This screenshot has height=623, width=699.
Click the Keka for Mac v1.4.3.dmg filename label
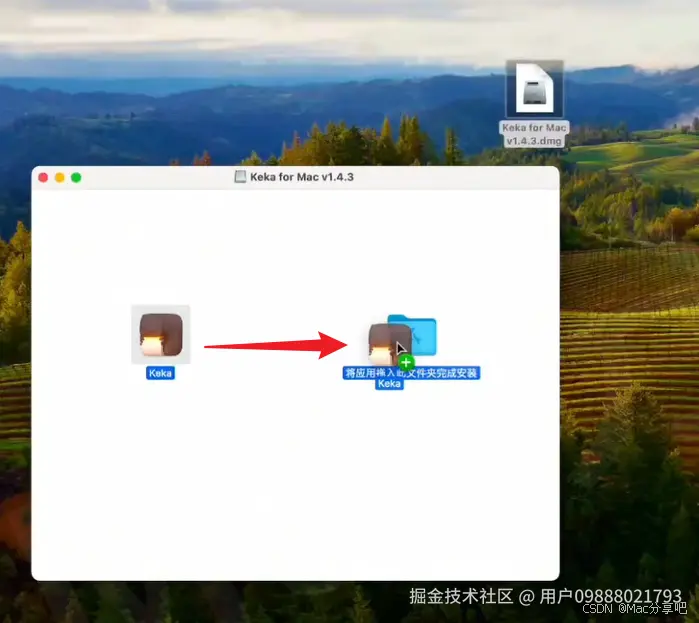534,134
